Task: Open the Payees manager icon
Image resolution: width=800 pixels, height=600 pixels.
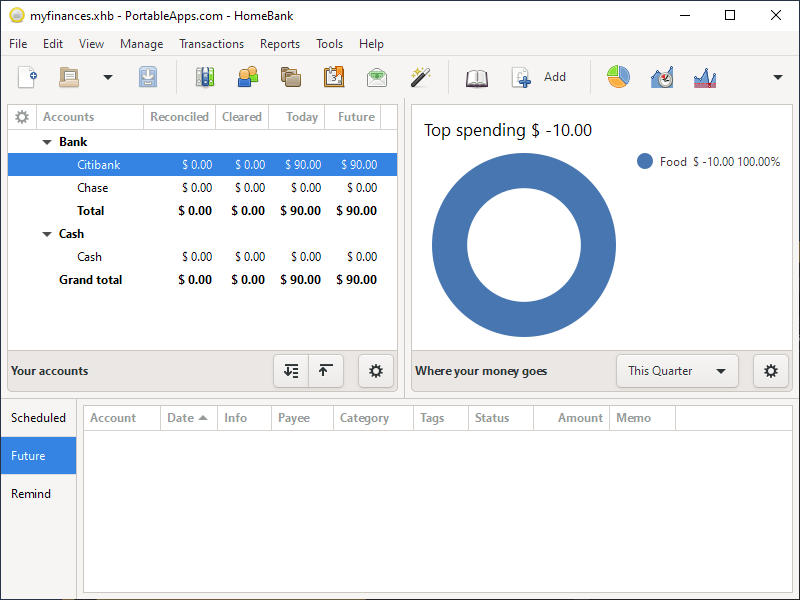Action: point(247,77)
